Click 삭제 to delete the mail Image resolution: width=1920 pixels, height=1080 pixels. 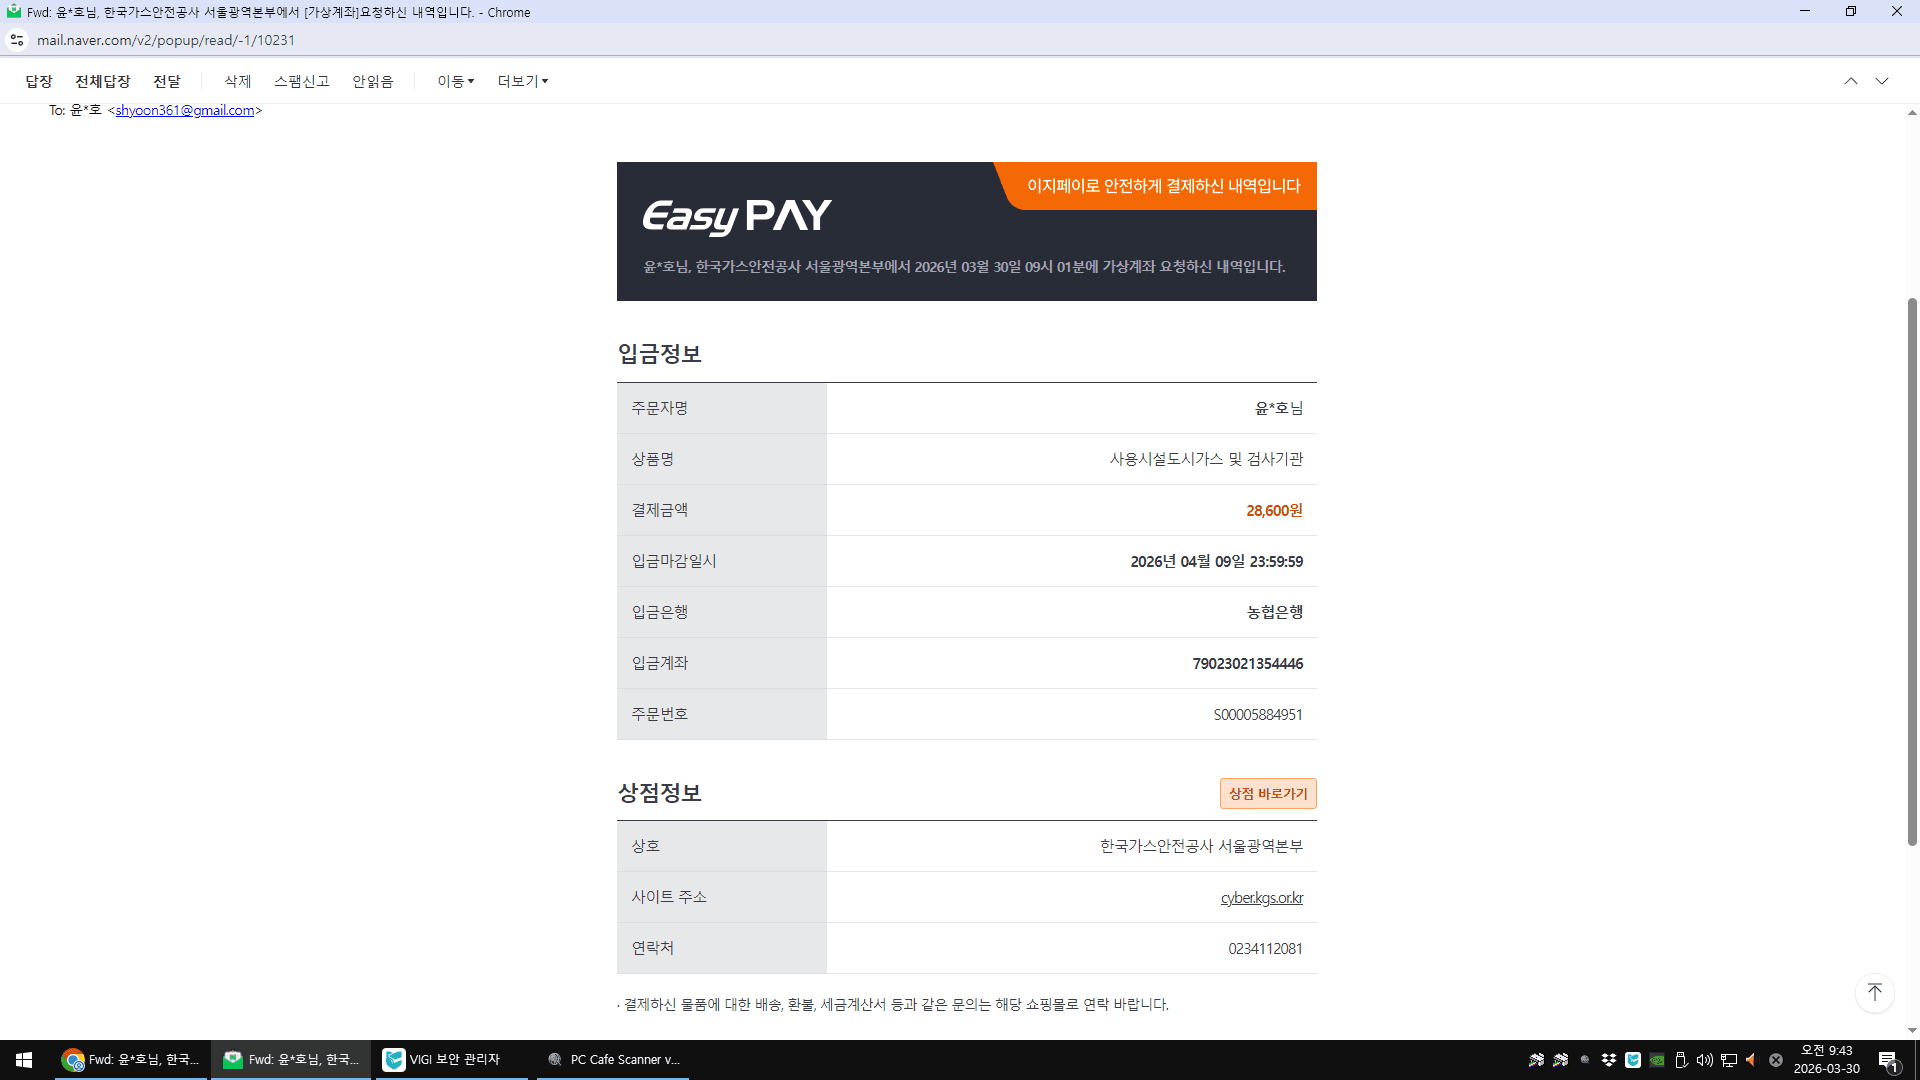point(238,81)
